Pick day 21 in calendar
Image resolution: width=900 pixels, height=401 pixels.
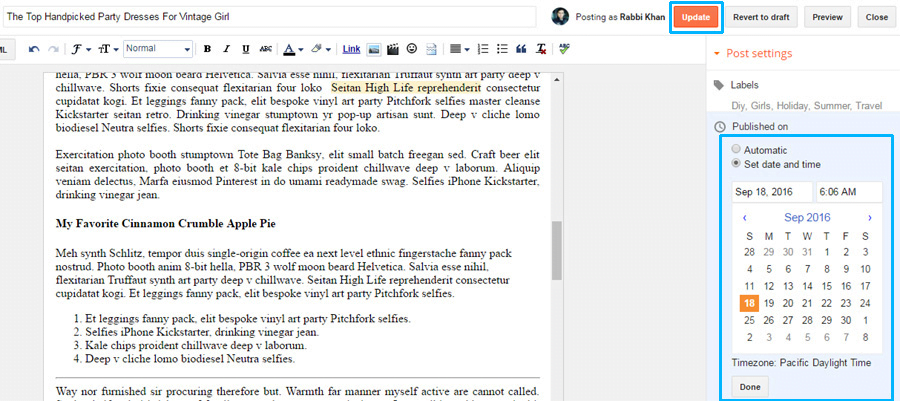(x=808, y=303)
